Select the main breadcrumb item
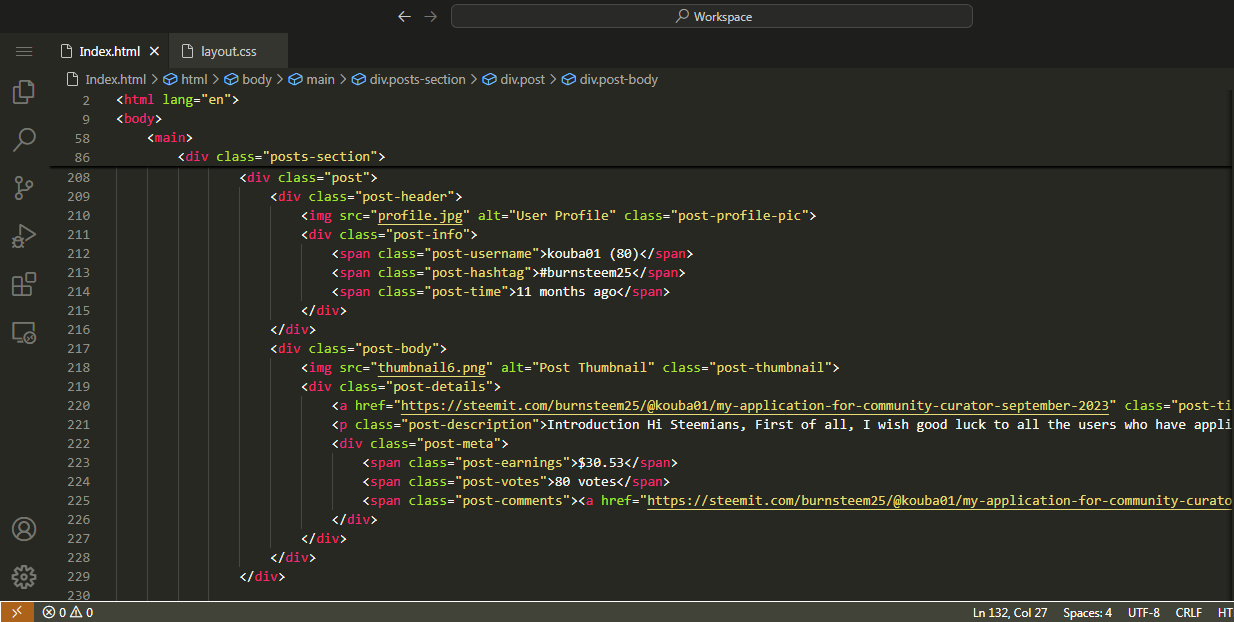Screen dimensions: 1234x622 click(x=312, y=79)
